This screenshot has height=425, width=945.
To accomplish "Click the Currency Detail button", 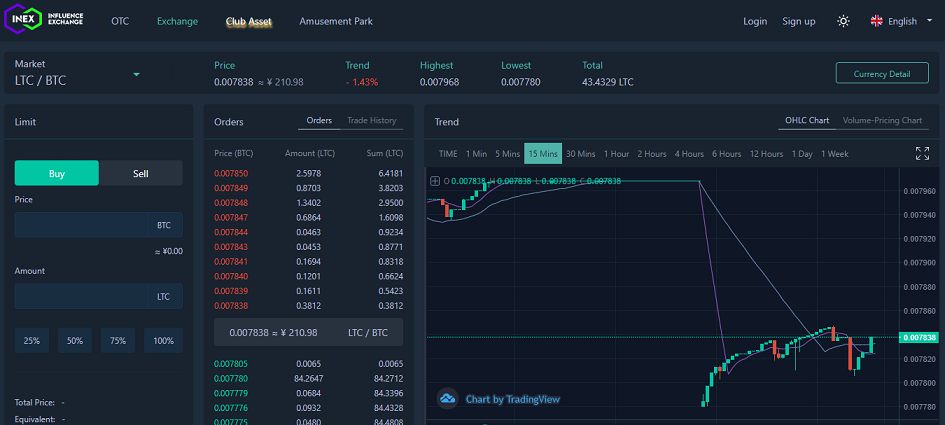I will click(882, 73).
